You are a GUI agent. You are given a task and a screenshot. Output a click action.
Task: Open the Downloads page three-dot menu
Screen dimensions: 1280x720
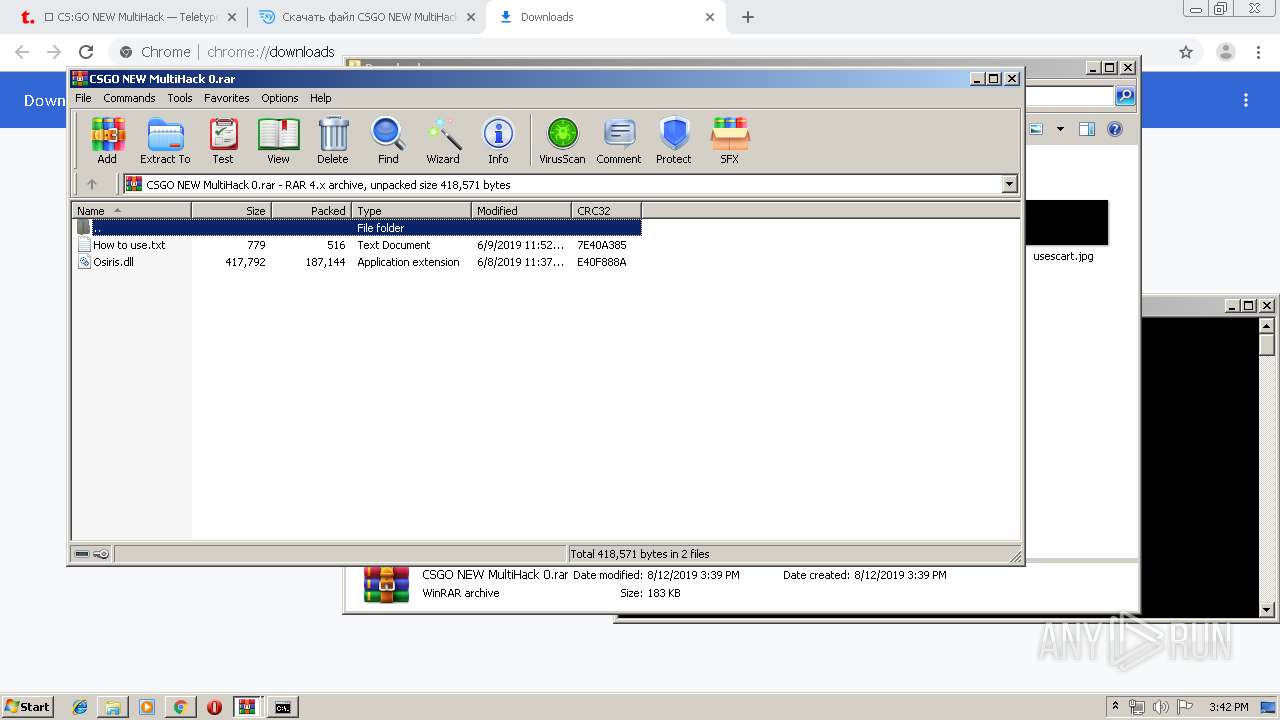pos(1246,100)
